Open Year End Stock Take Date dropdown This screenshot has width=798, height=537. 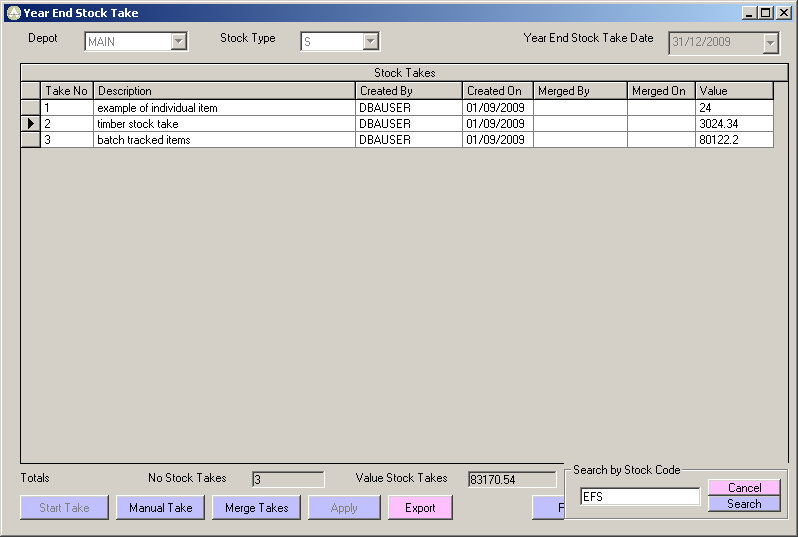point(770,43)
